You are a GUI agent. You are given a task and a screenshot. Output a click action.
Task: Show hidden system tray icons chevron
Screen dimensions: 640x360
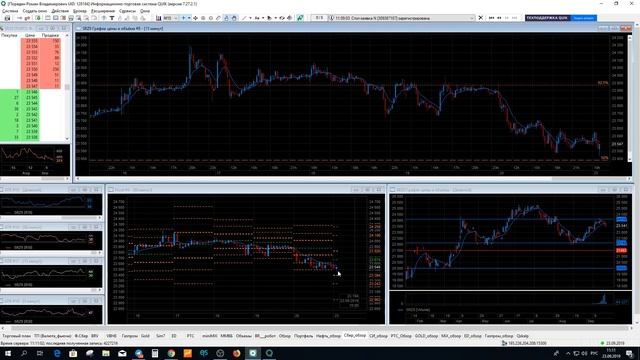pyautogui.click(x=568, y=353)
